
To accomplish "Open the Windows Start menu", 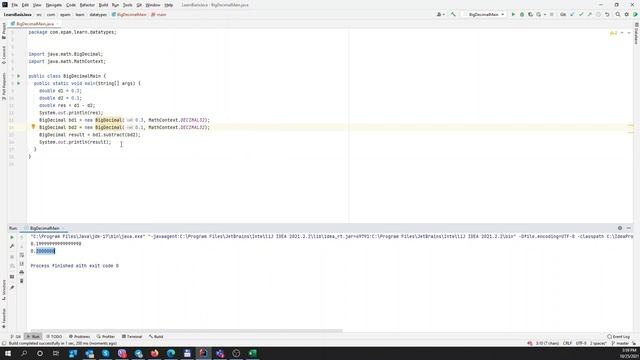I will 8,353.
